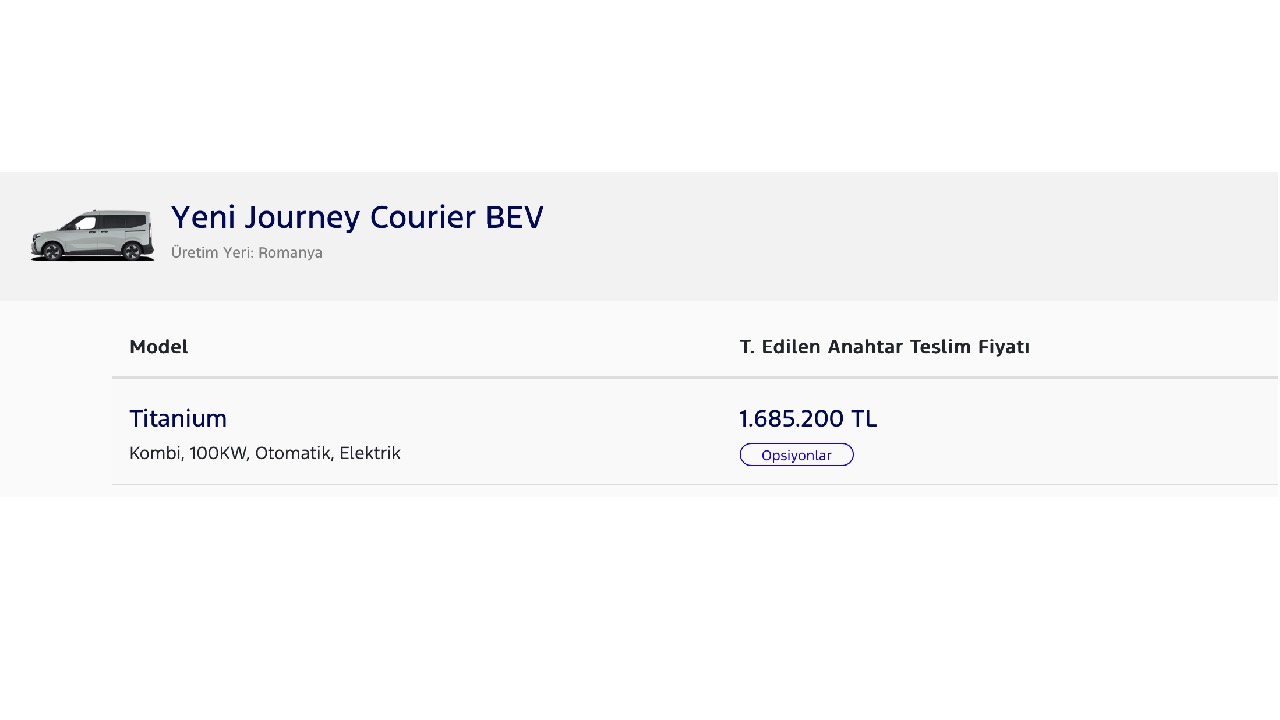Screen dimensions: 1280x720
Task: Click the T. Edilen Anahtar Teslim Fiyatı header
Action: click(x=885, y=346)
